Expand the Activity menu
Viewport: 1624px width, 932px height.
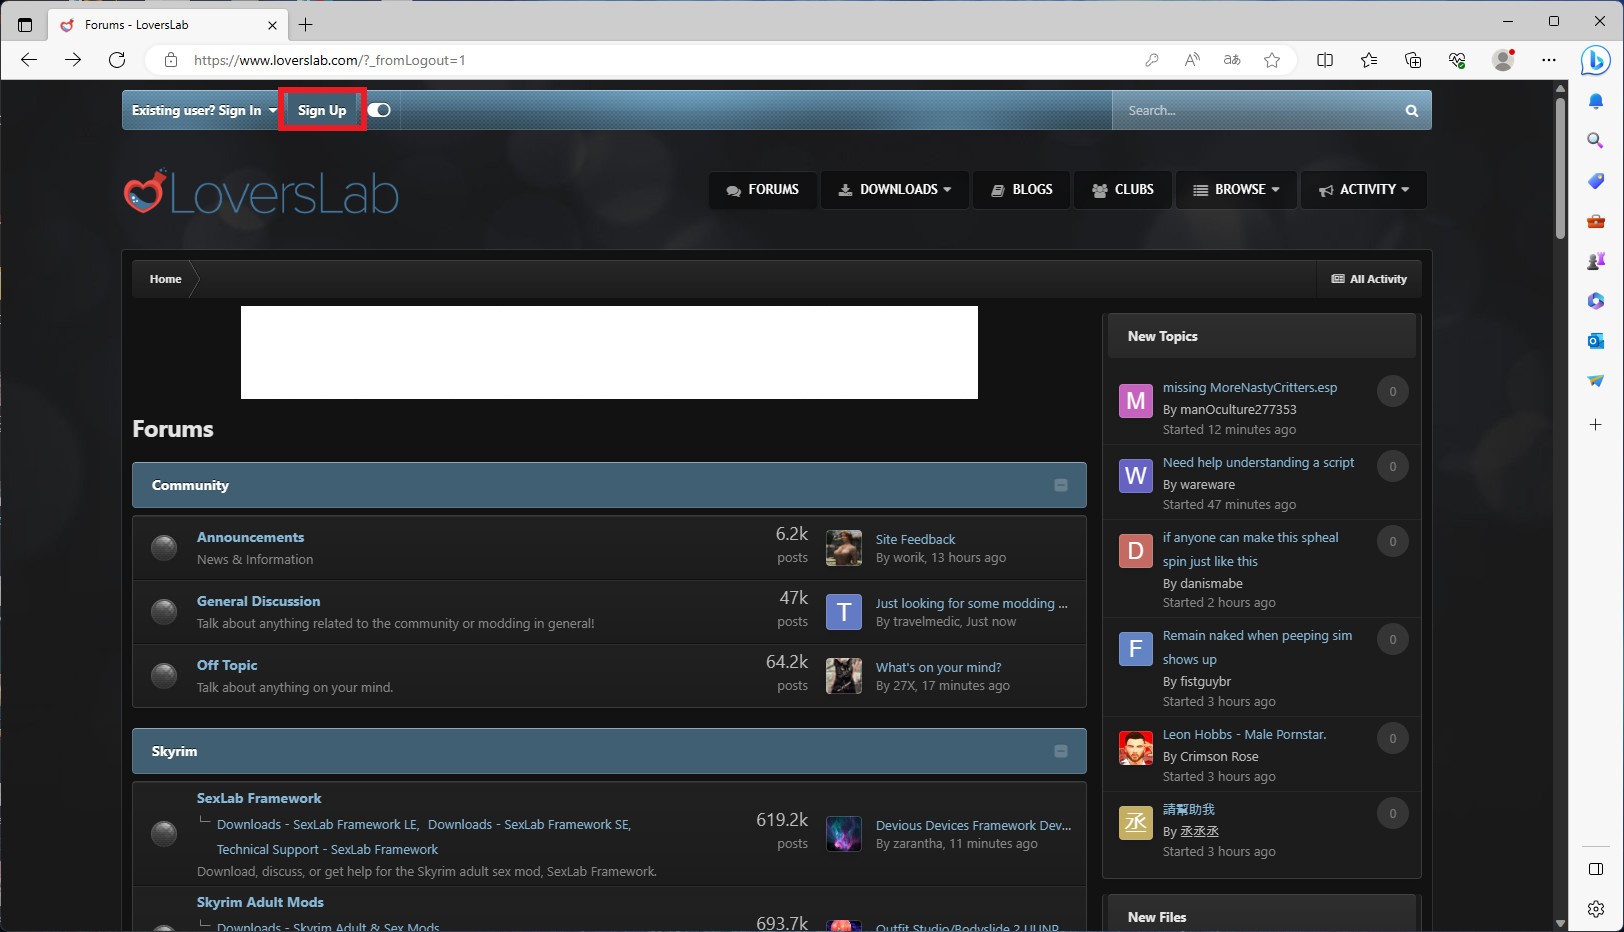coord(1362,189)
